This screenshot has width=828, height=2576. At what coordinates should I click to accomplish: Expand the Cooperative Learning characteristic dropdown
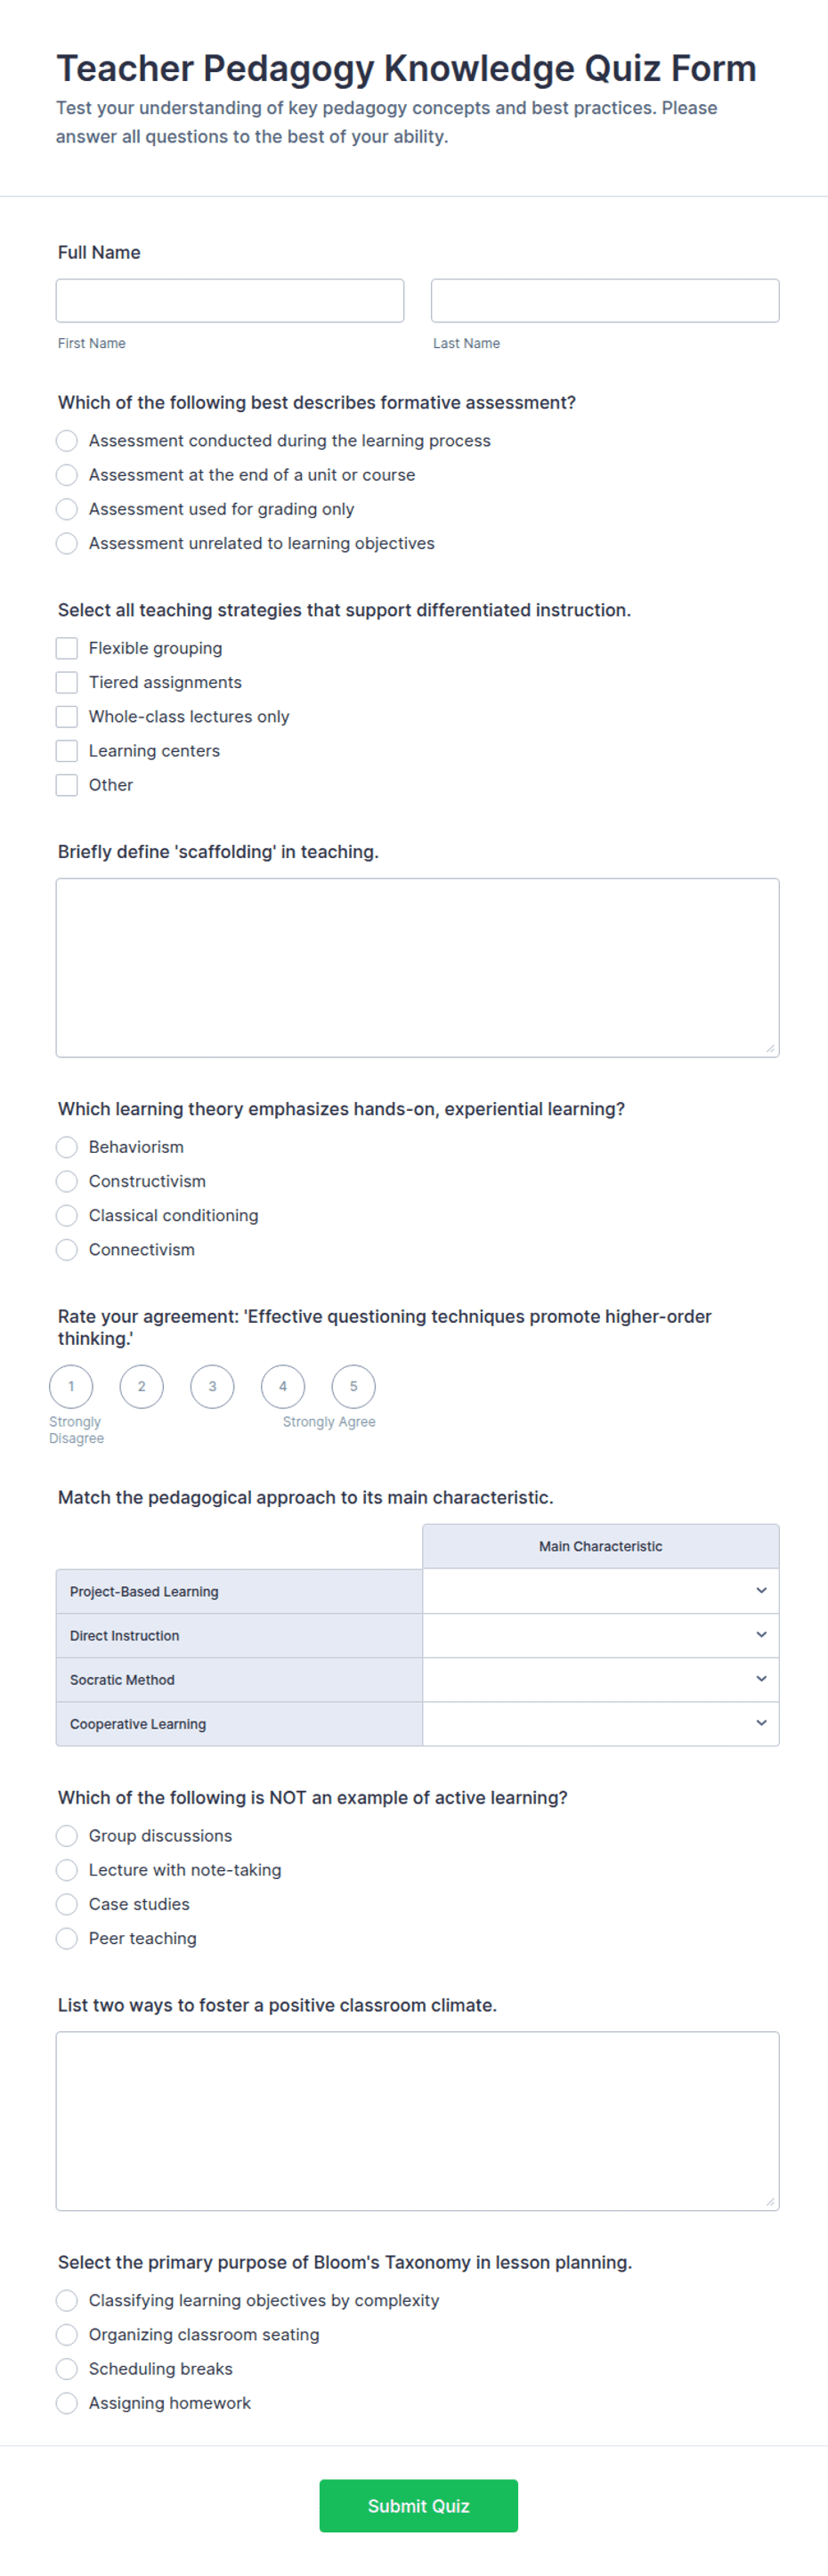601,1723
